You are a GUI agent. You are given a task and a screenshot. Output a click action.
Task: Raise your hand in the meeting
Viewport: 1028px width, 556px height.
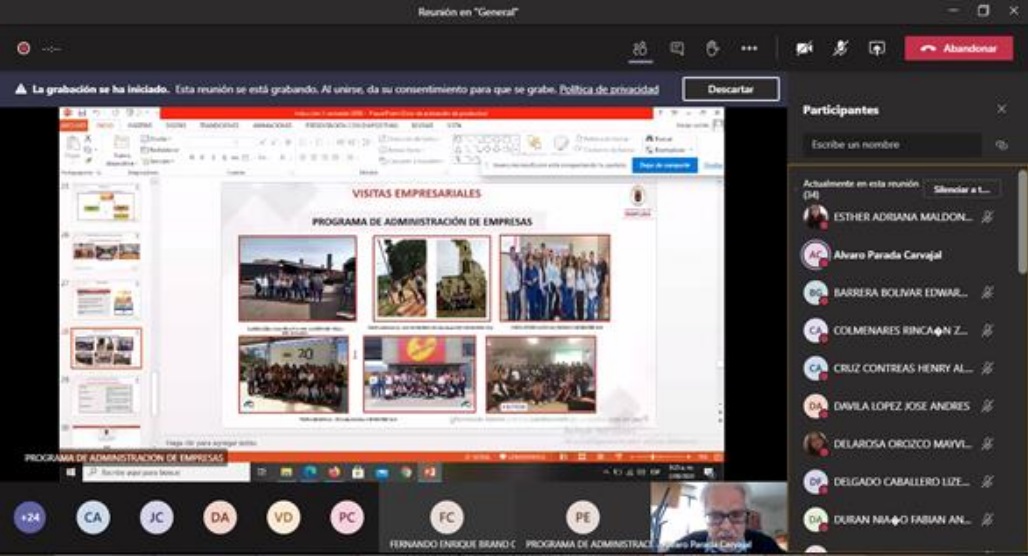coord(712,48)
